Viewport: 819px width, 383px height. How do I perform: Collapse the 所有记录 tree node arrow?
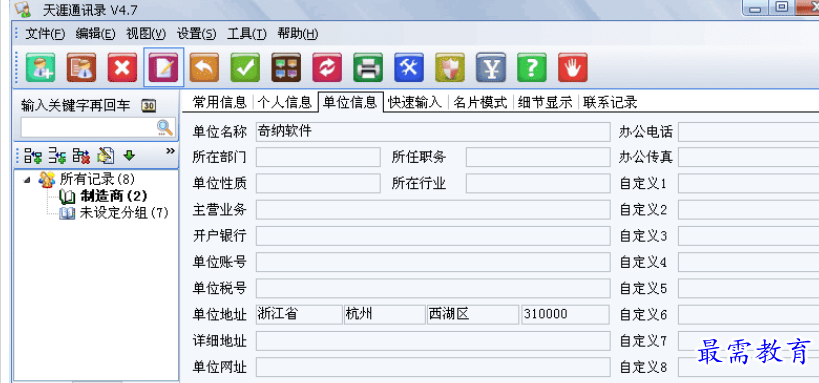click(x=27, y=180)
